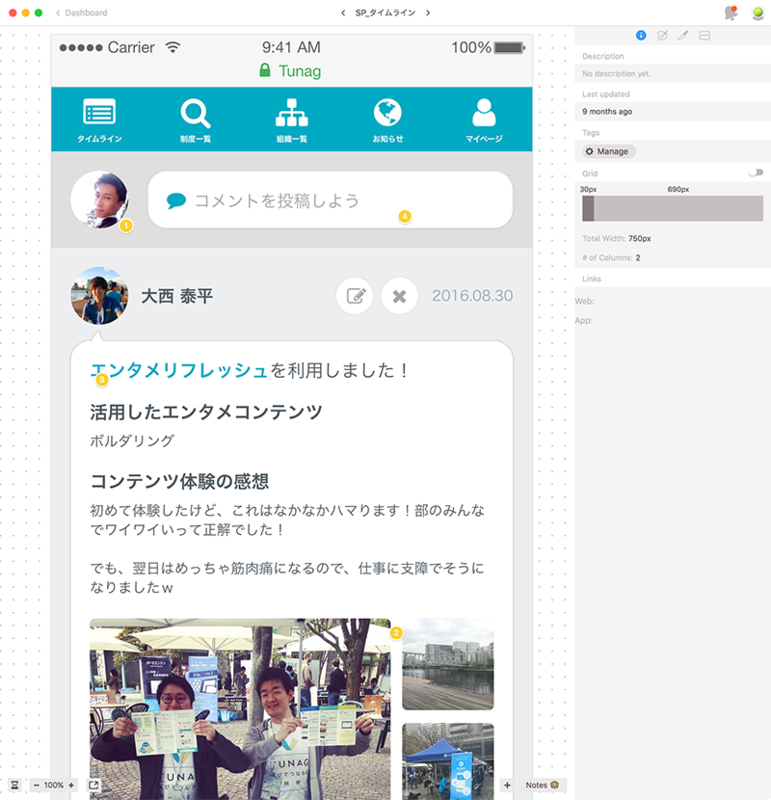The width and height of the screenshot is (771, 800).
Task: Open the knife slices tab
Action: 683,35
